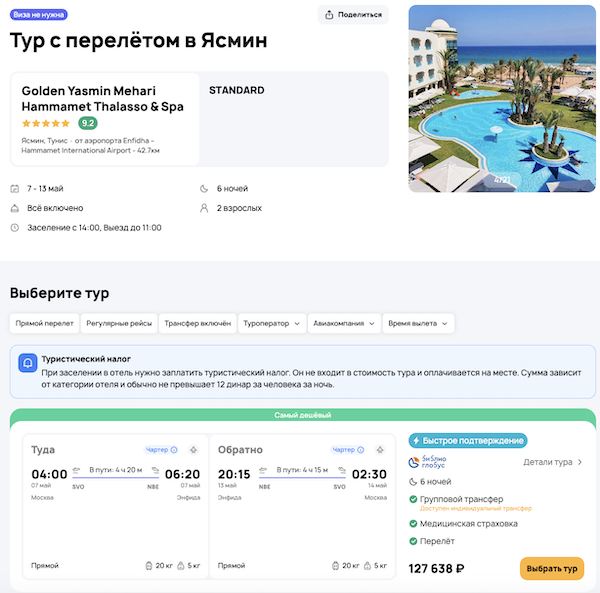The image size is (600, 593).
Task: Click the airline logo icon in Туда card
Action: (x=193, y=450)
